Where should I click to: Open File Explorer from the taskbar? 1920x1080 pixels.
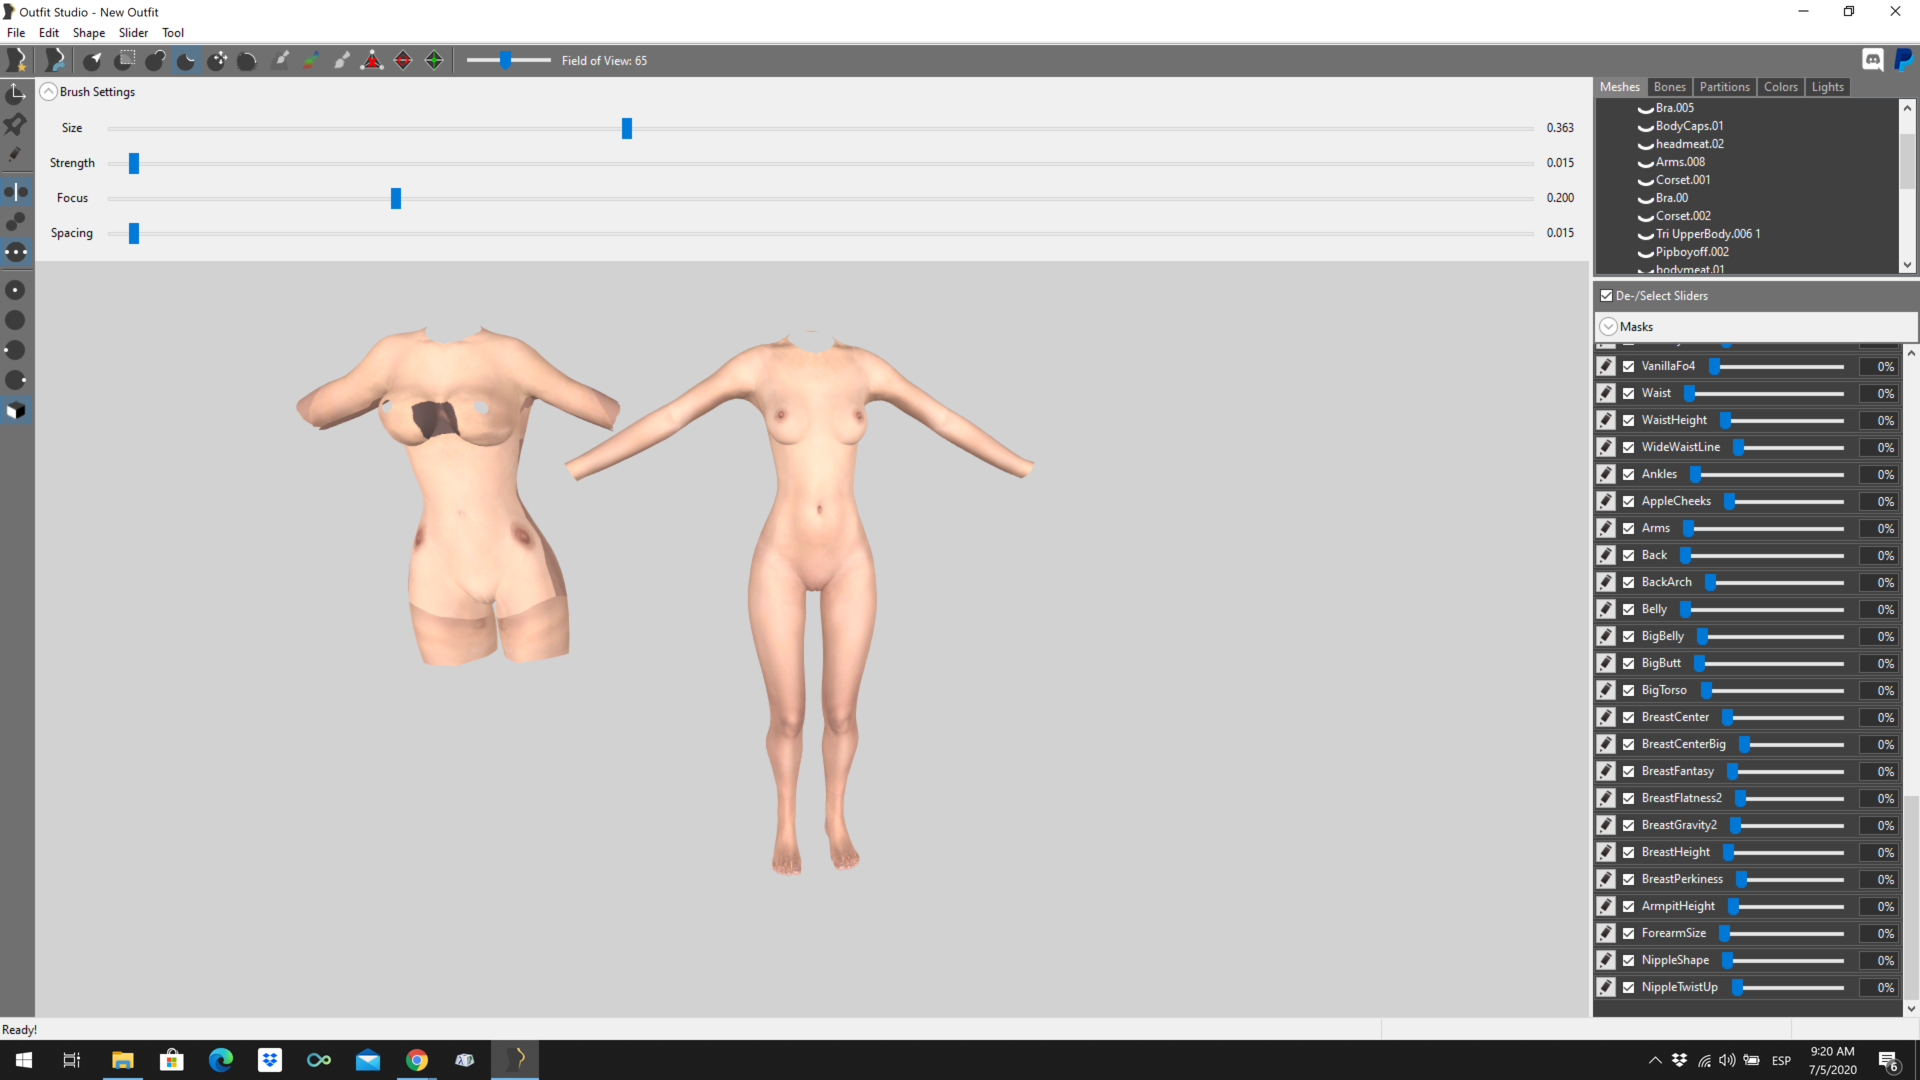point(123,1060)
